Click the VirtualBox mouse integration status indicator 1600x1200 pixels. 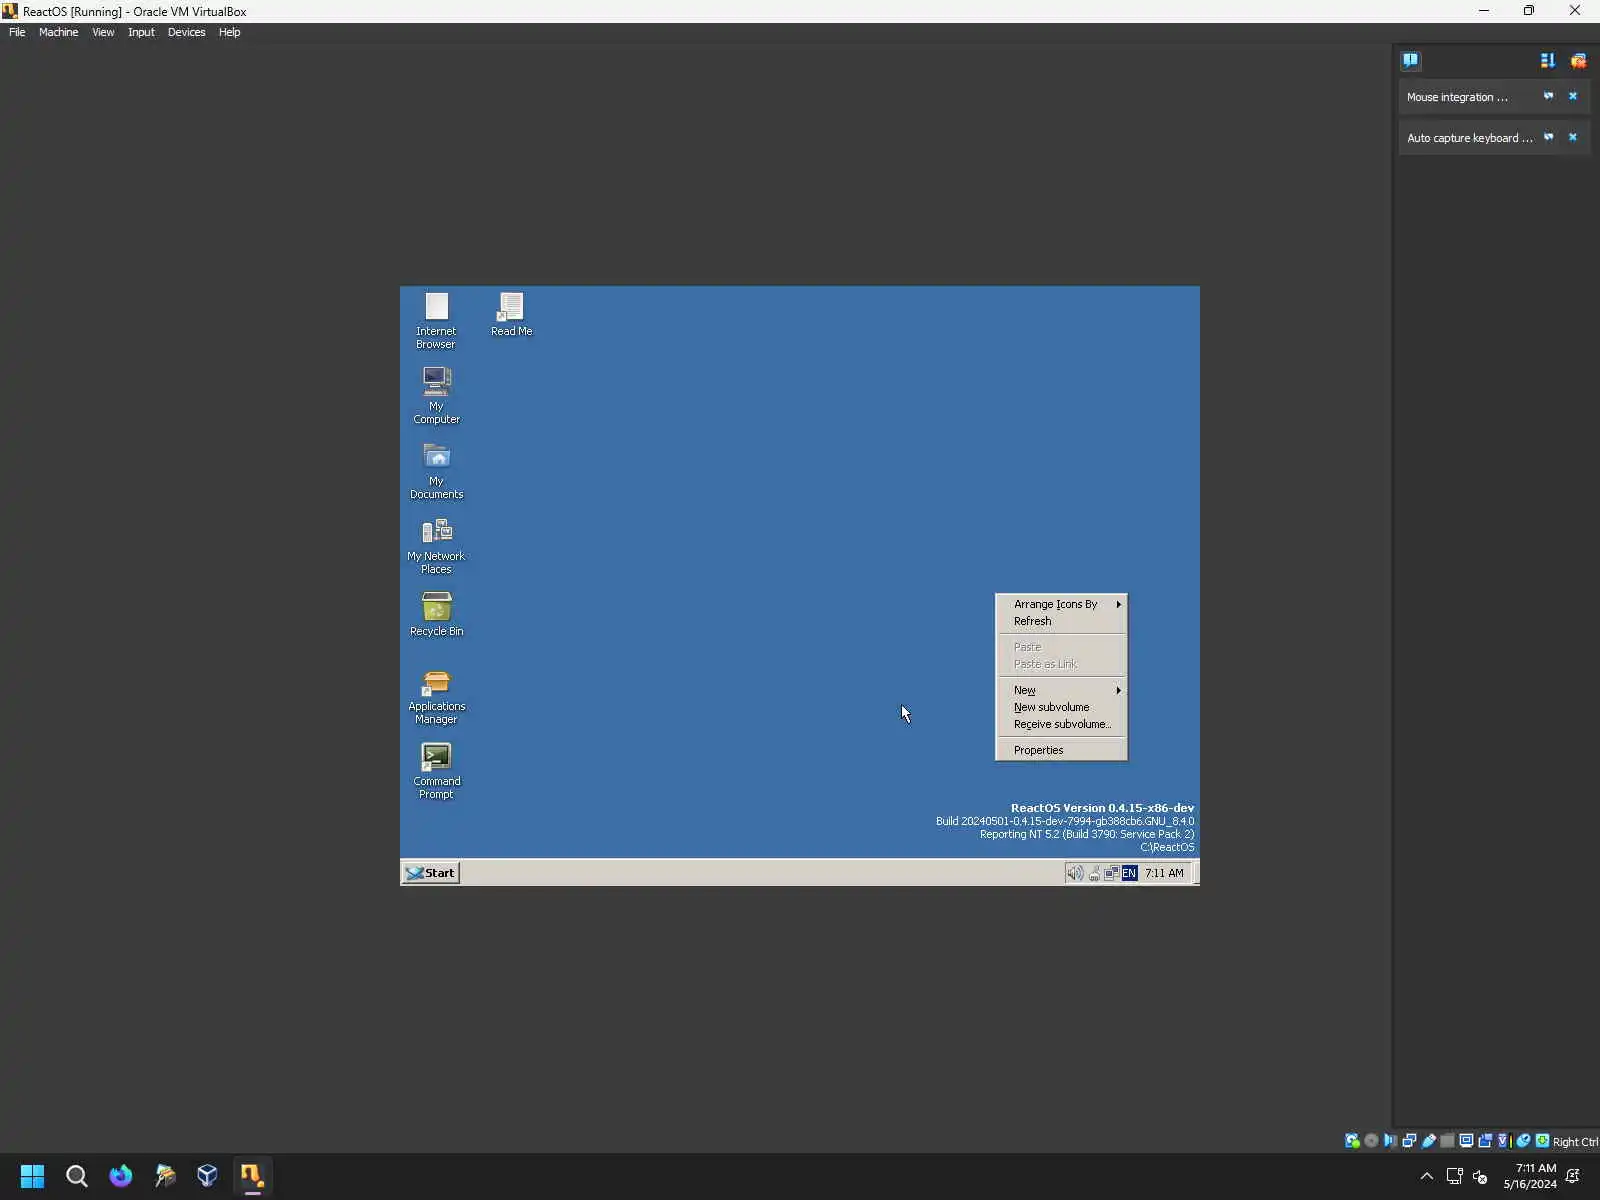point(1524,1141)
